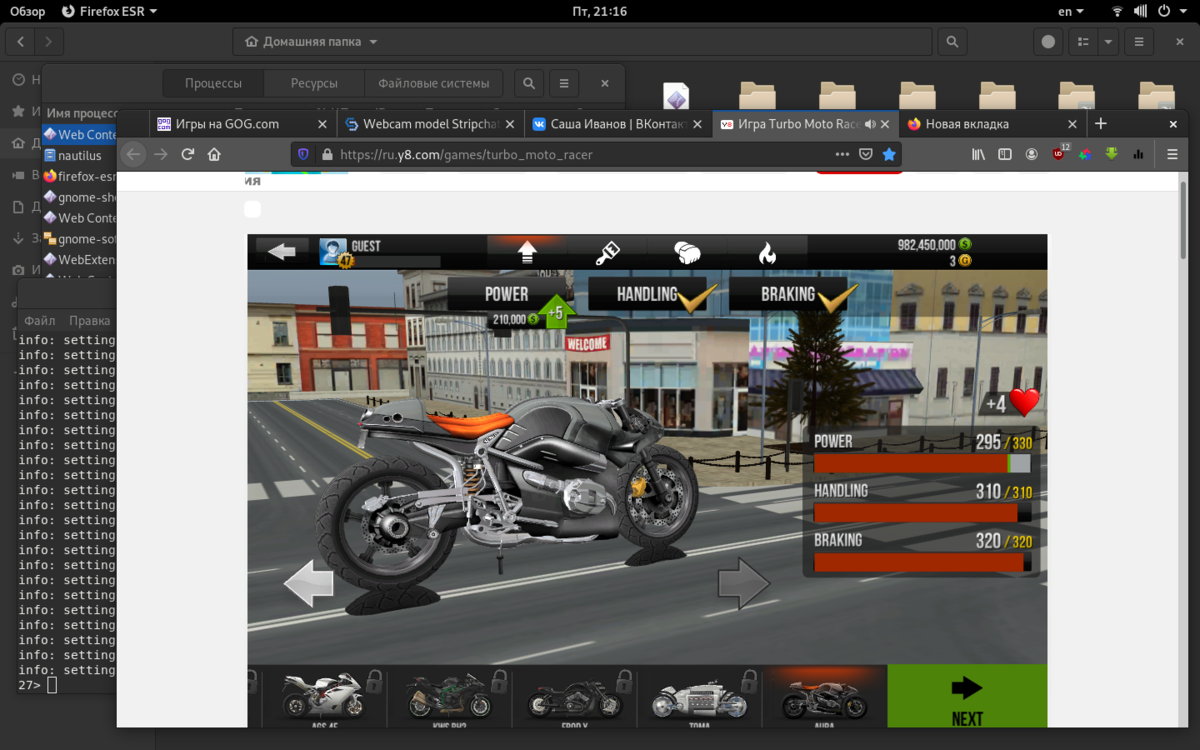Click the search button in Files window
The width and height of the screenshot is (1200, 750).
tap(952, 42)
